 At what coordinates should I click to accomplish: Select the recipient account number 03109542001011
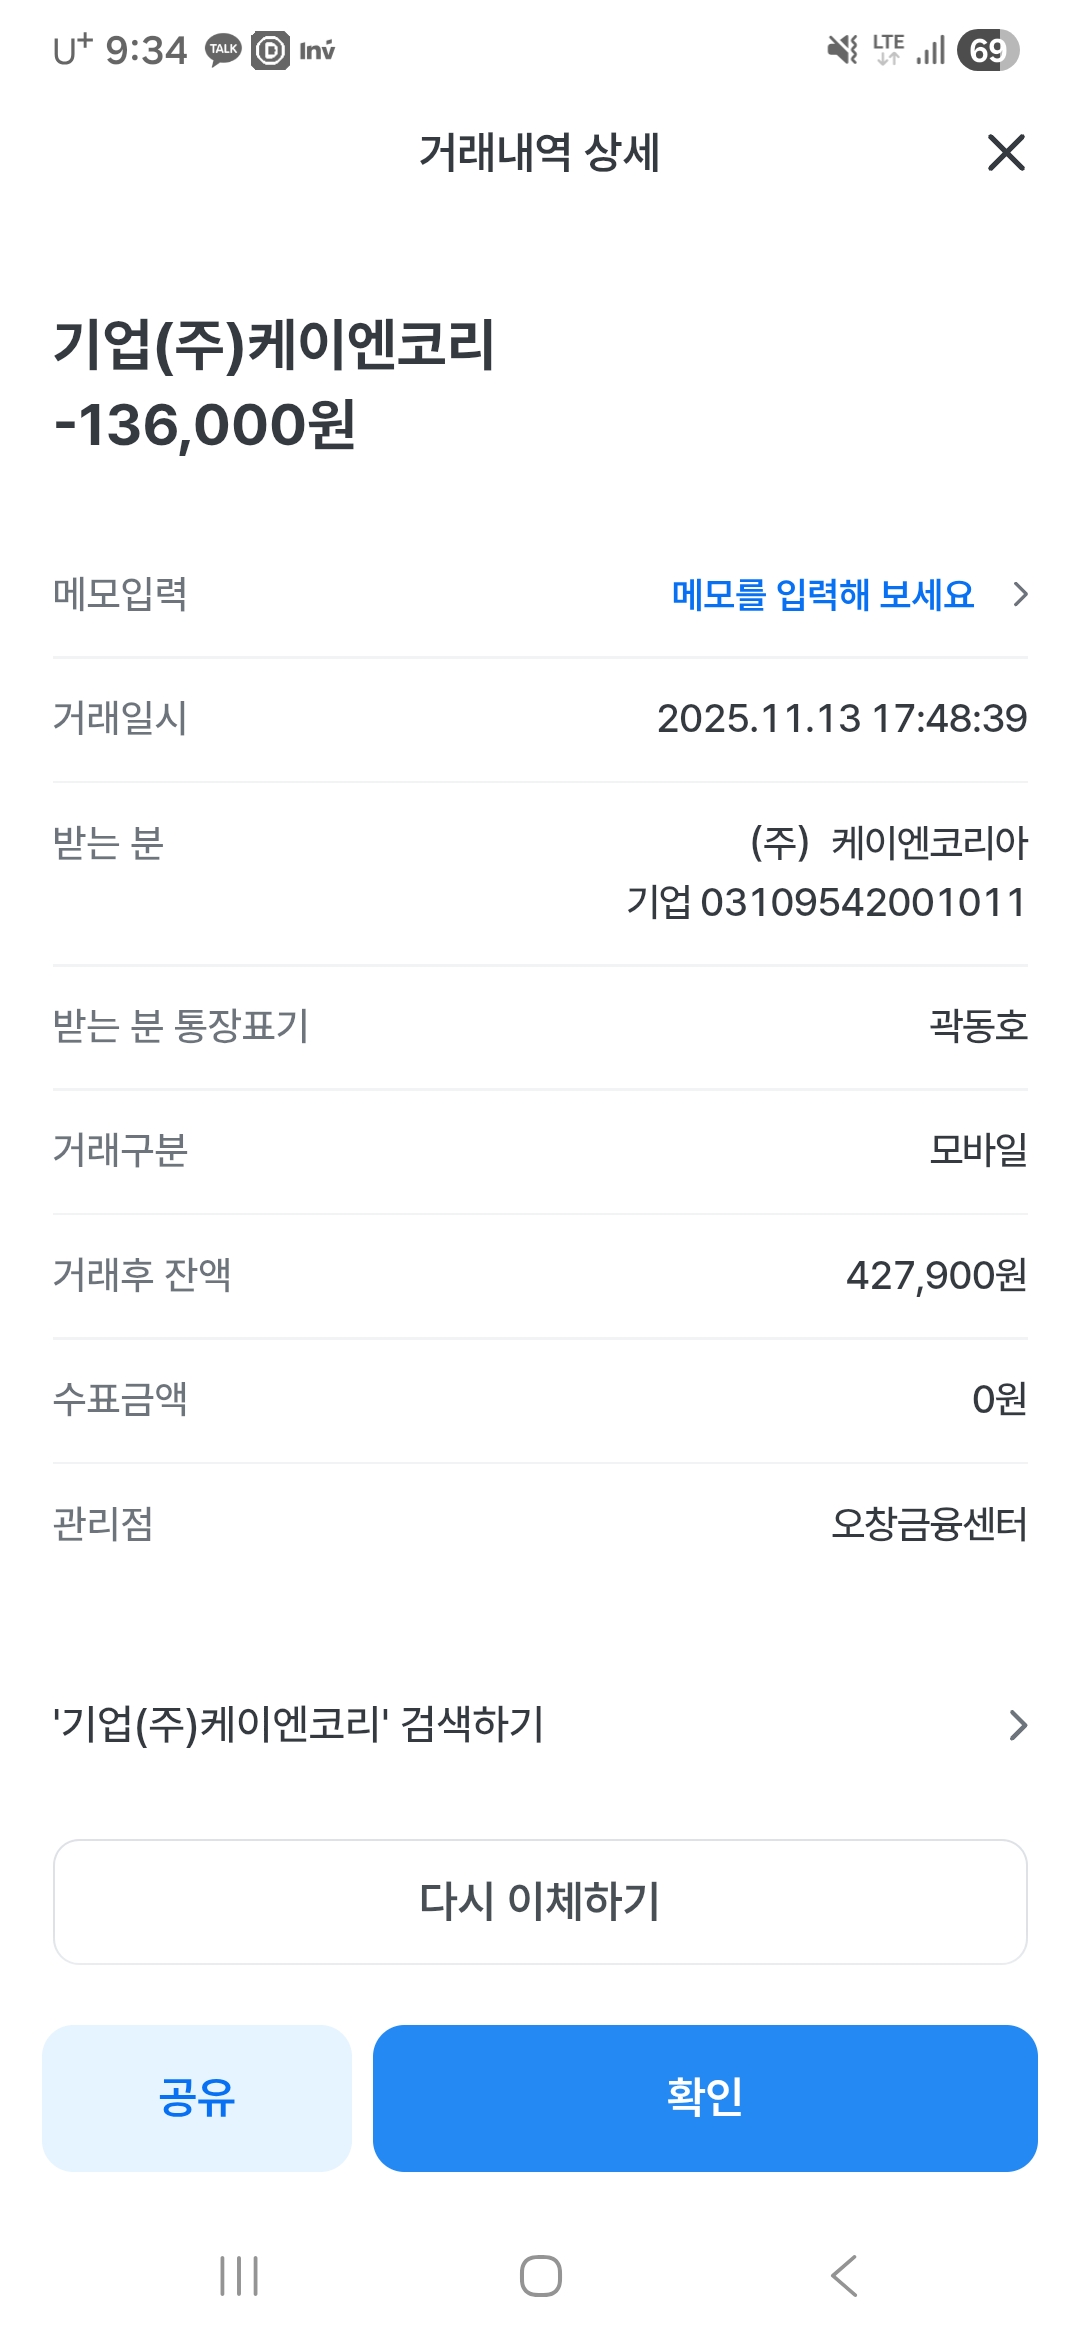862,903
